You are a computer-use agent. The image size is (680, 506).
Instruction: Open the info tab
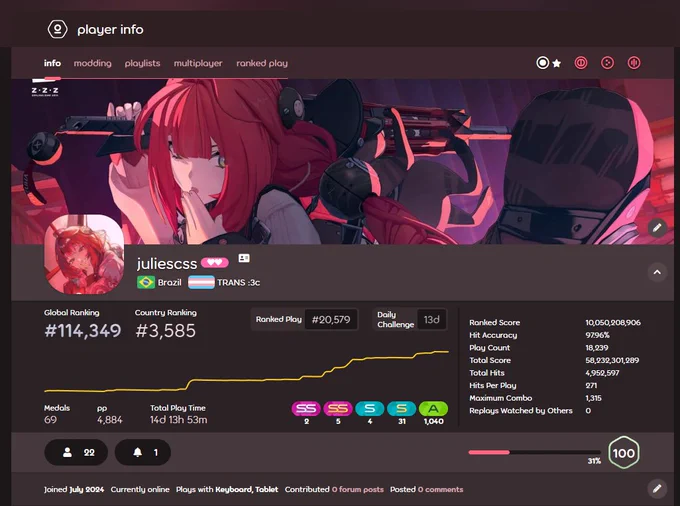click(x=52, y=63)
